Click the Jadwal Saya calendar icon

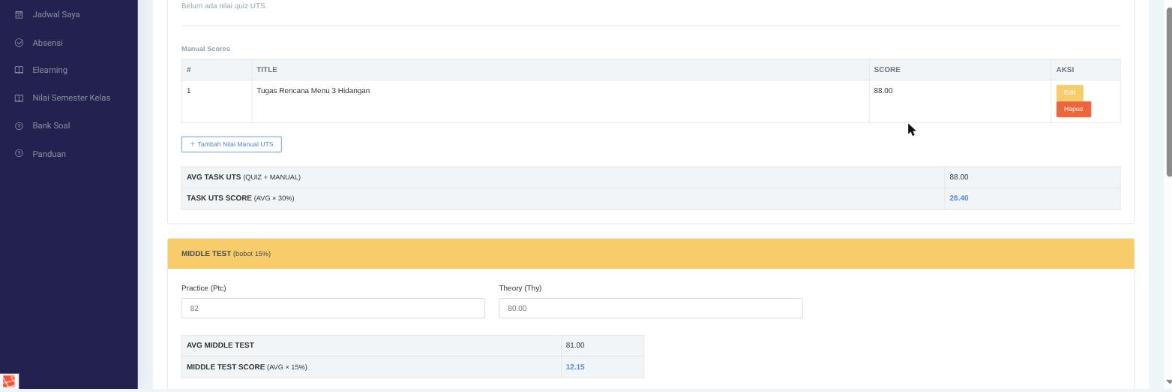(19, 14)
